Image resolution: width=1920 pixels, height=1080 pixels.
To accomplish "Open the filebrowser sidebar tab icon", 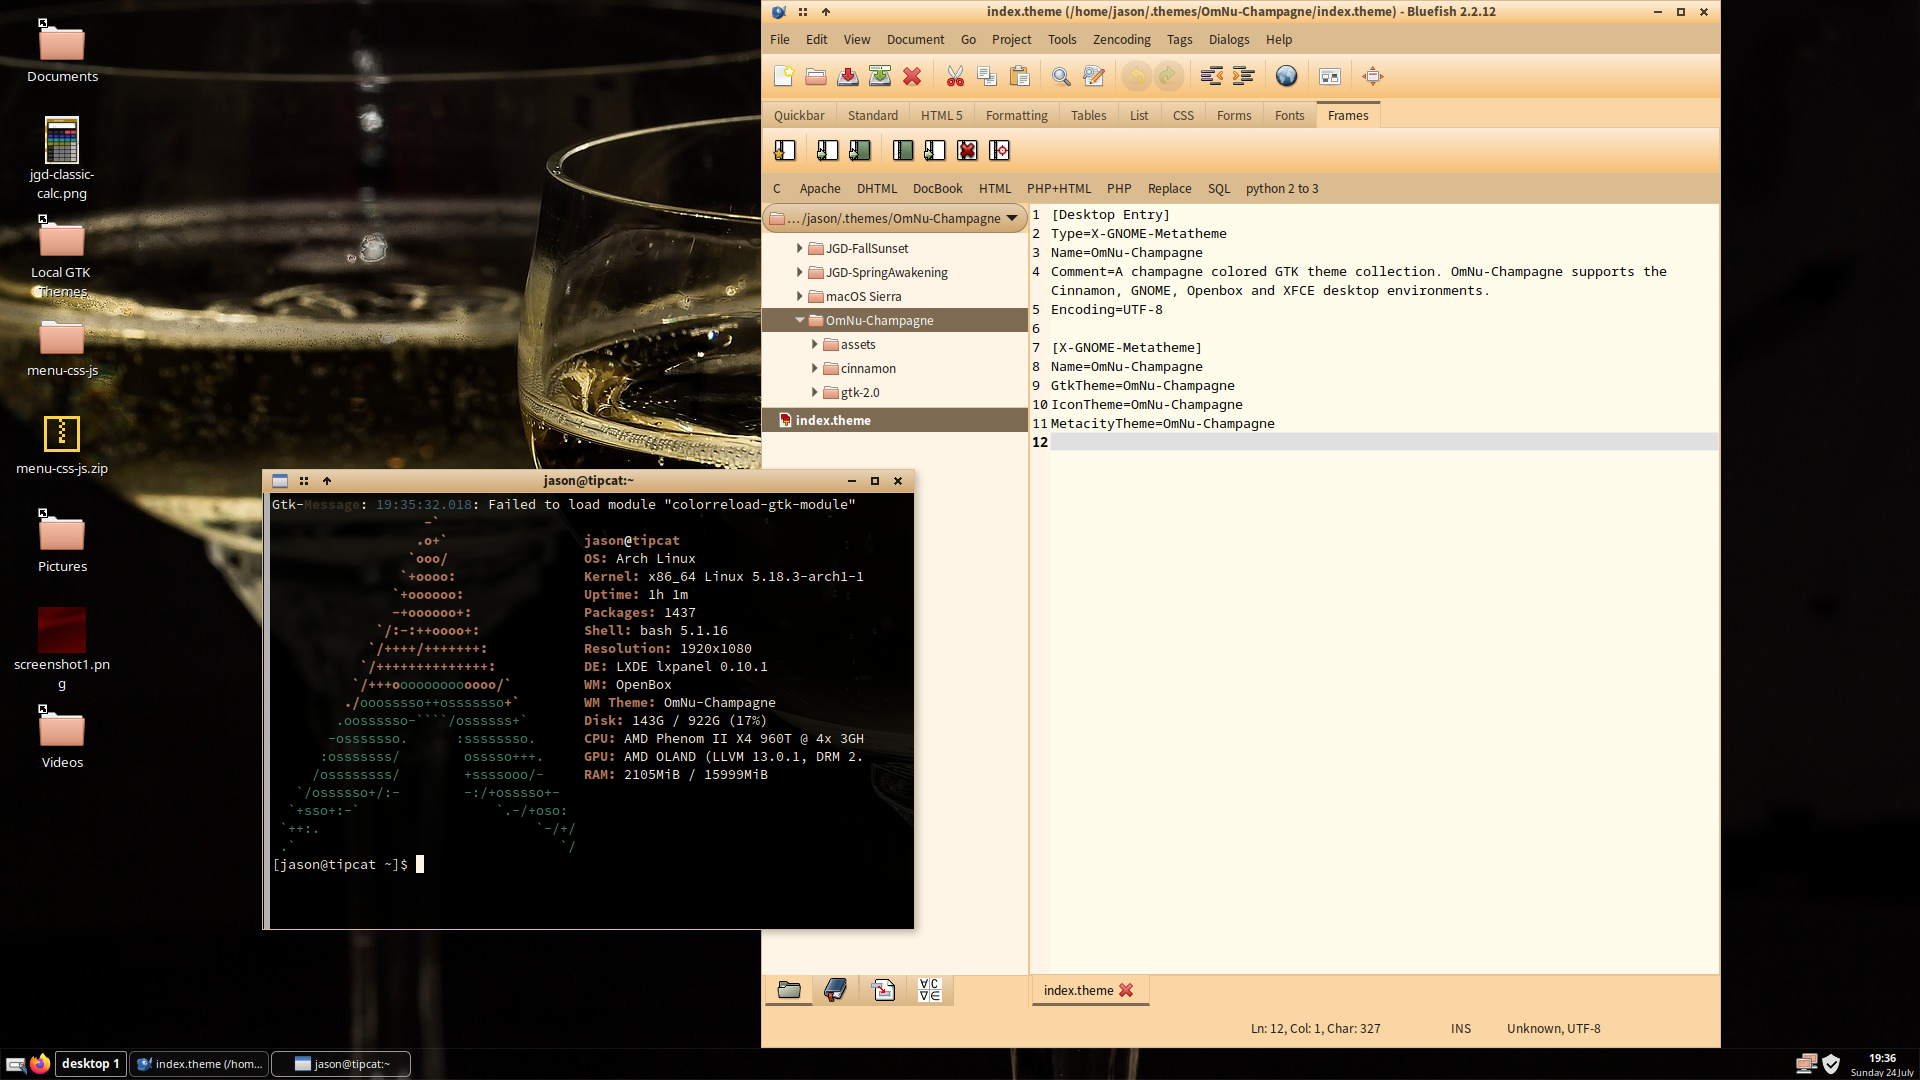I will click(x=789, y=990).
